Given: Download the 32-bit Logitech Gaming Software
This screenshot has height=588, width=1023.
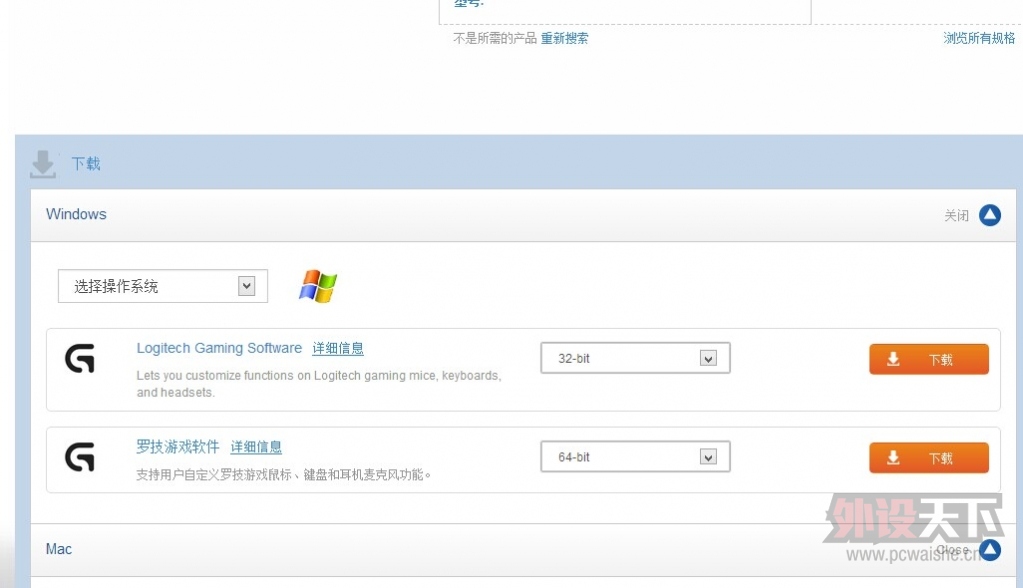Looking at the screenshot, I should click(929, 359).
